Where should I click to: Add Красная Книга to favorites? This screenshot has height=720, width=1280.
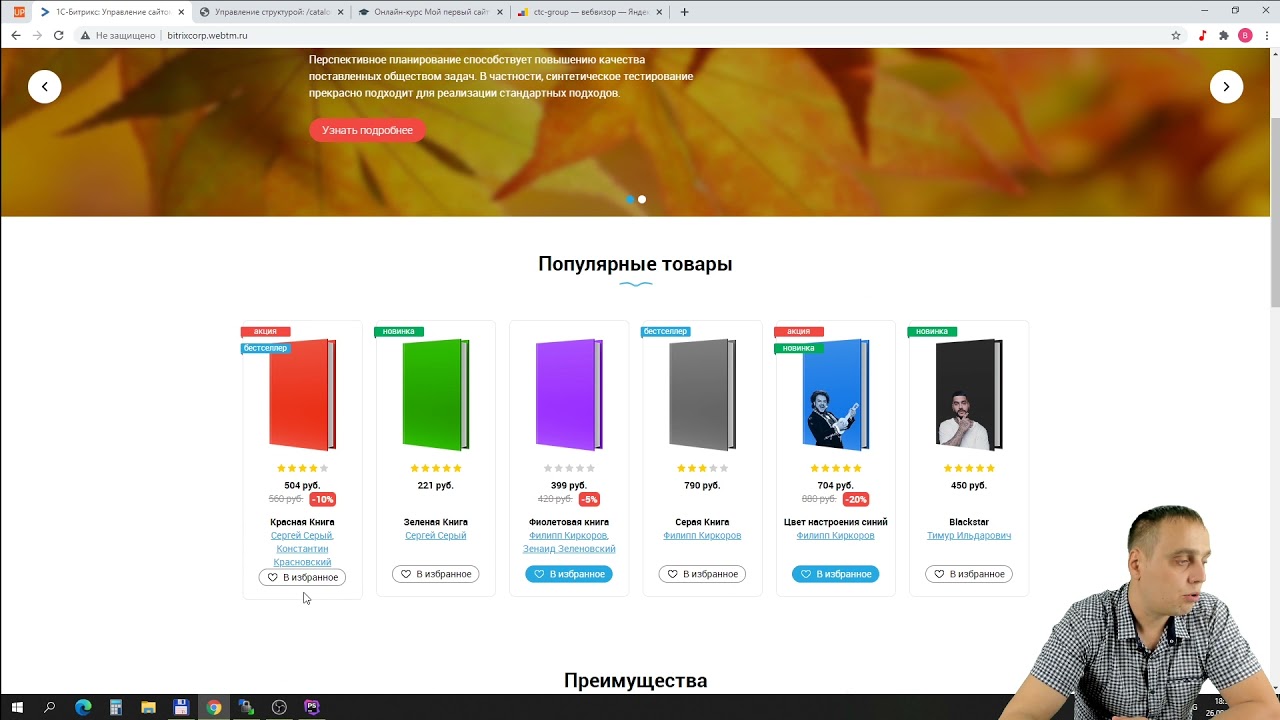[302, 577]
